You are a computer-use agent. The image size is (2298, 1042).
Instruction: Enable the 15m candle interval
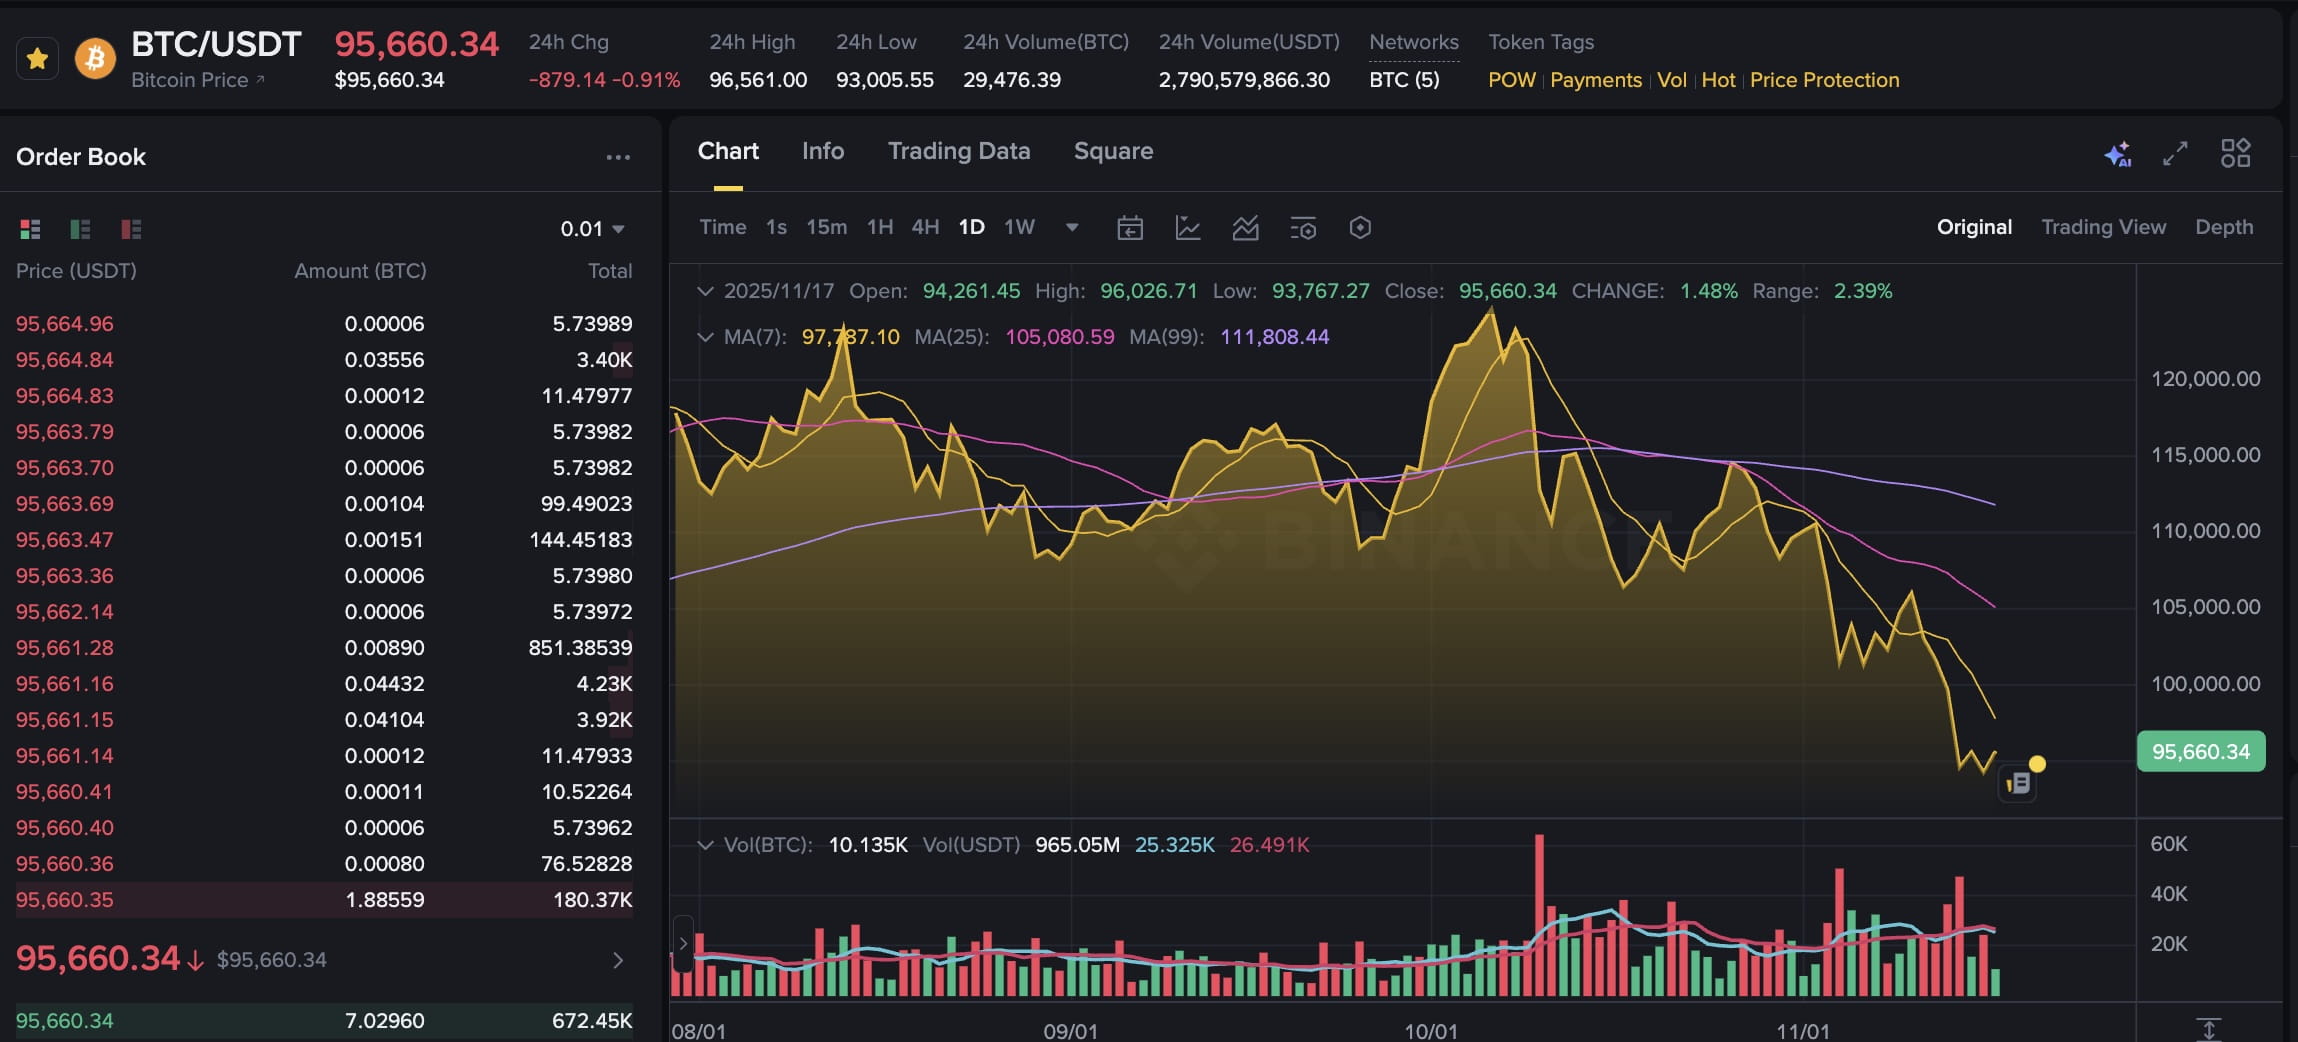826,227
